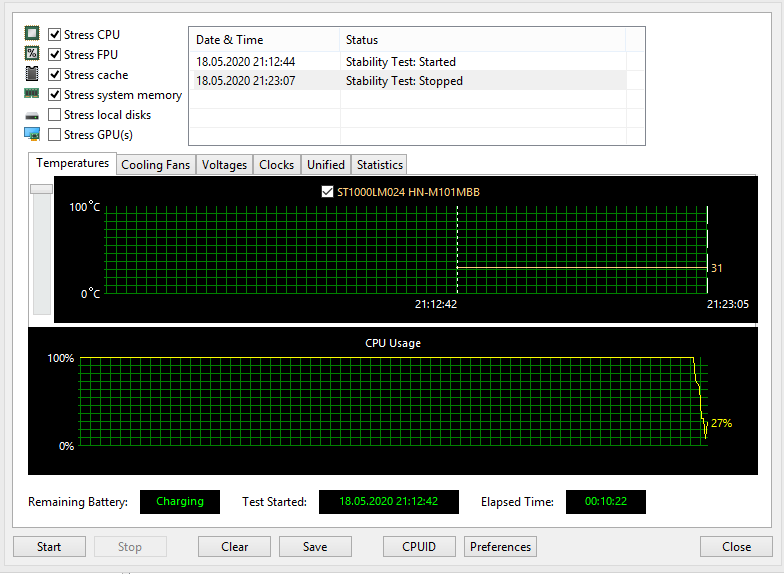Click the CPU chip icon beside Stress CPU
This screenshot has height=574, width=784.
(32, 34)
